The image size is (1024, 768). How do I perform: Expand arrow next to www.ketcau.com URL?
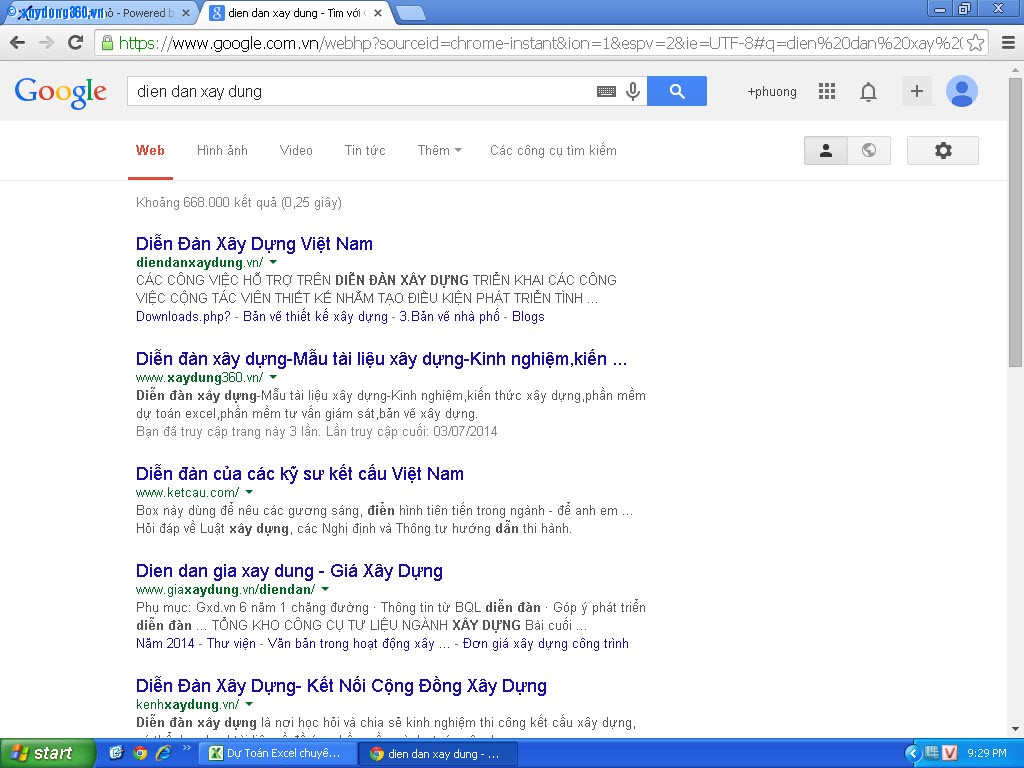[x=249, y=492]
